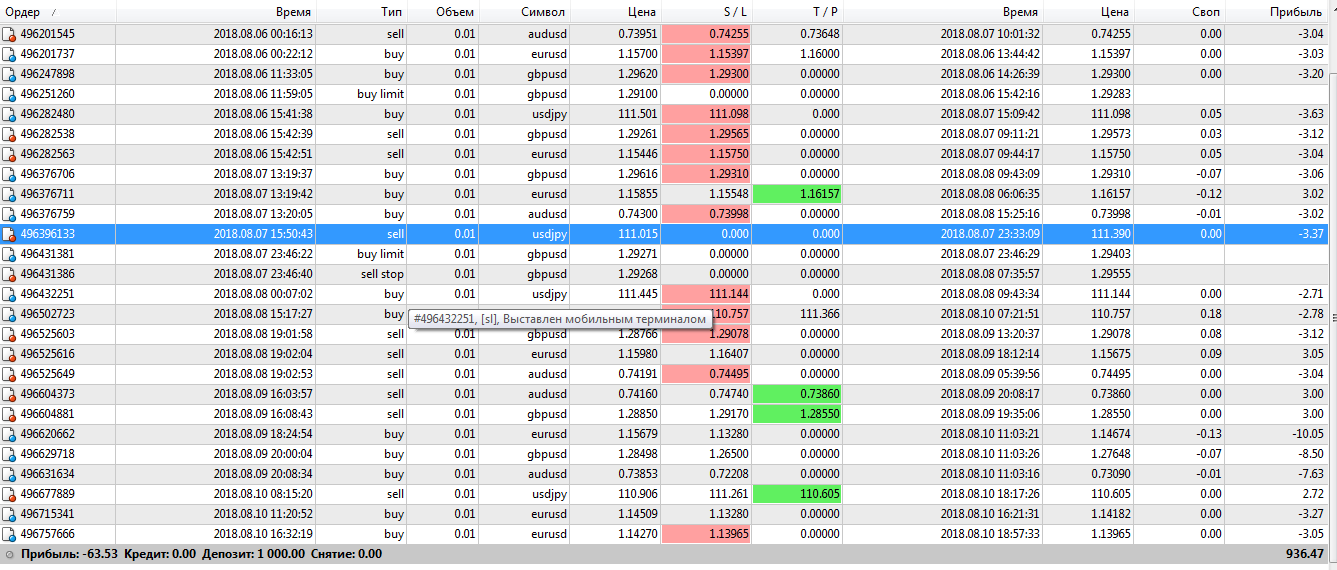Viewport: 1337px width, 570px height.
Task: Click the order icon for 496282563
Action: tap(9, 154)
